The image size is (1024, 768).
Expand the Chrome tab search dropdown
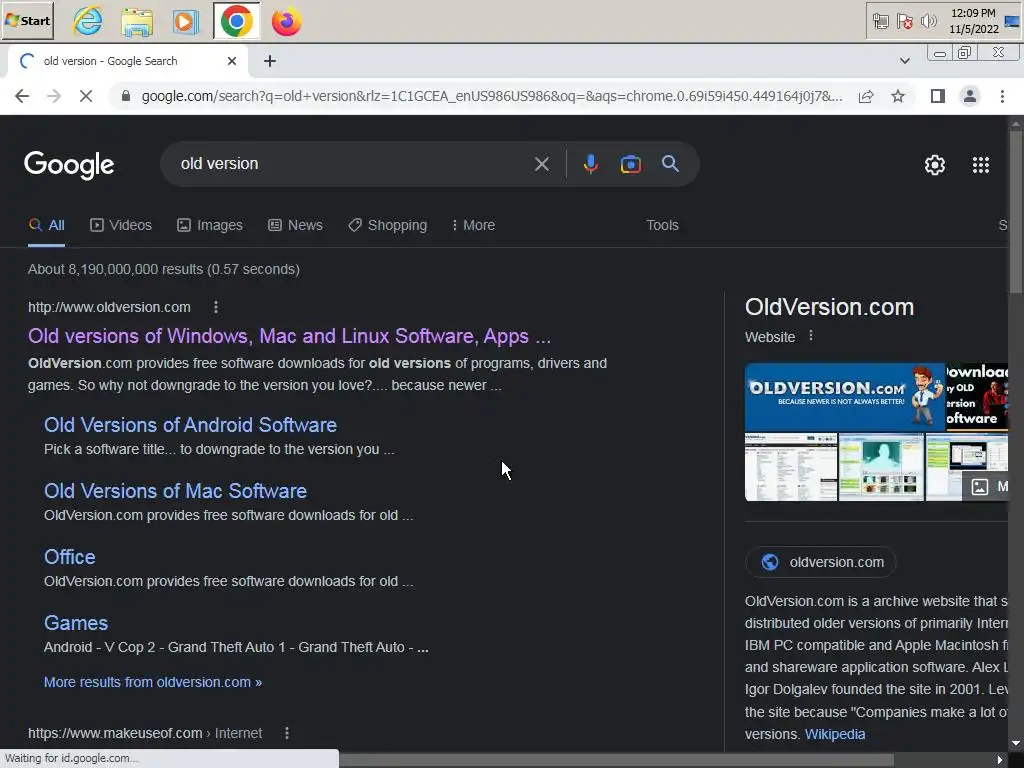coord(904,61)
